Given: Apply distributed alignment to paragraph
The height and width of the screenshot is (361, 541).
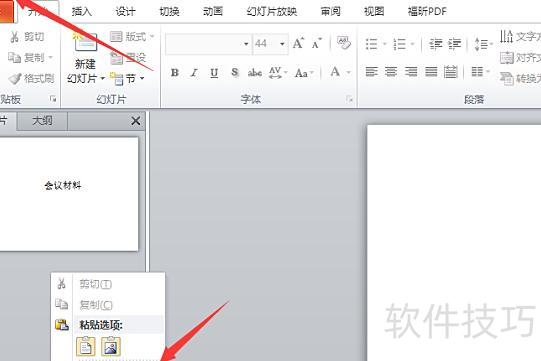Looking at the screenshot, I should coord(450,72).
